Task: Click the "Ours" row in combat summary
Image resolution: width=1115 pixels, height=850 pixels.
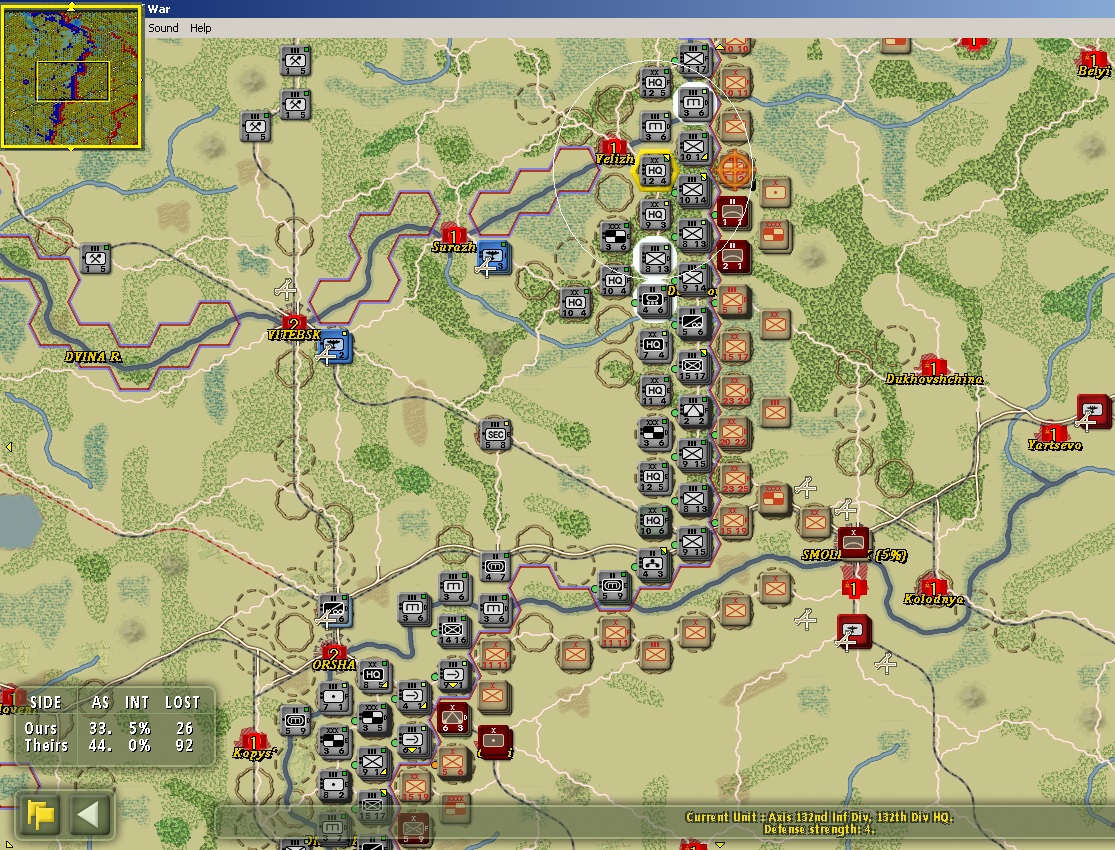Action: pyautogui.click(x=109, y=728)
